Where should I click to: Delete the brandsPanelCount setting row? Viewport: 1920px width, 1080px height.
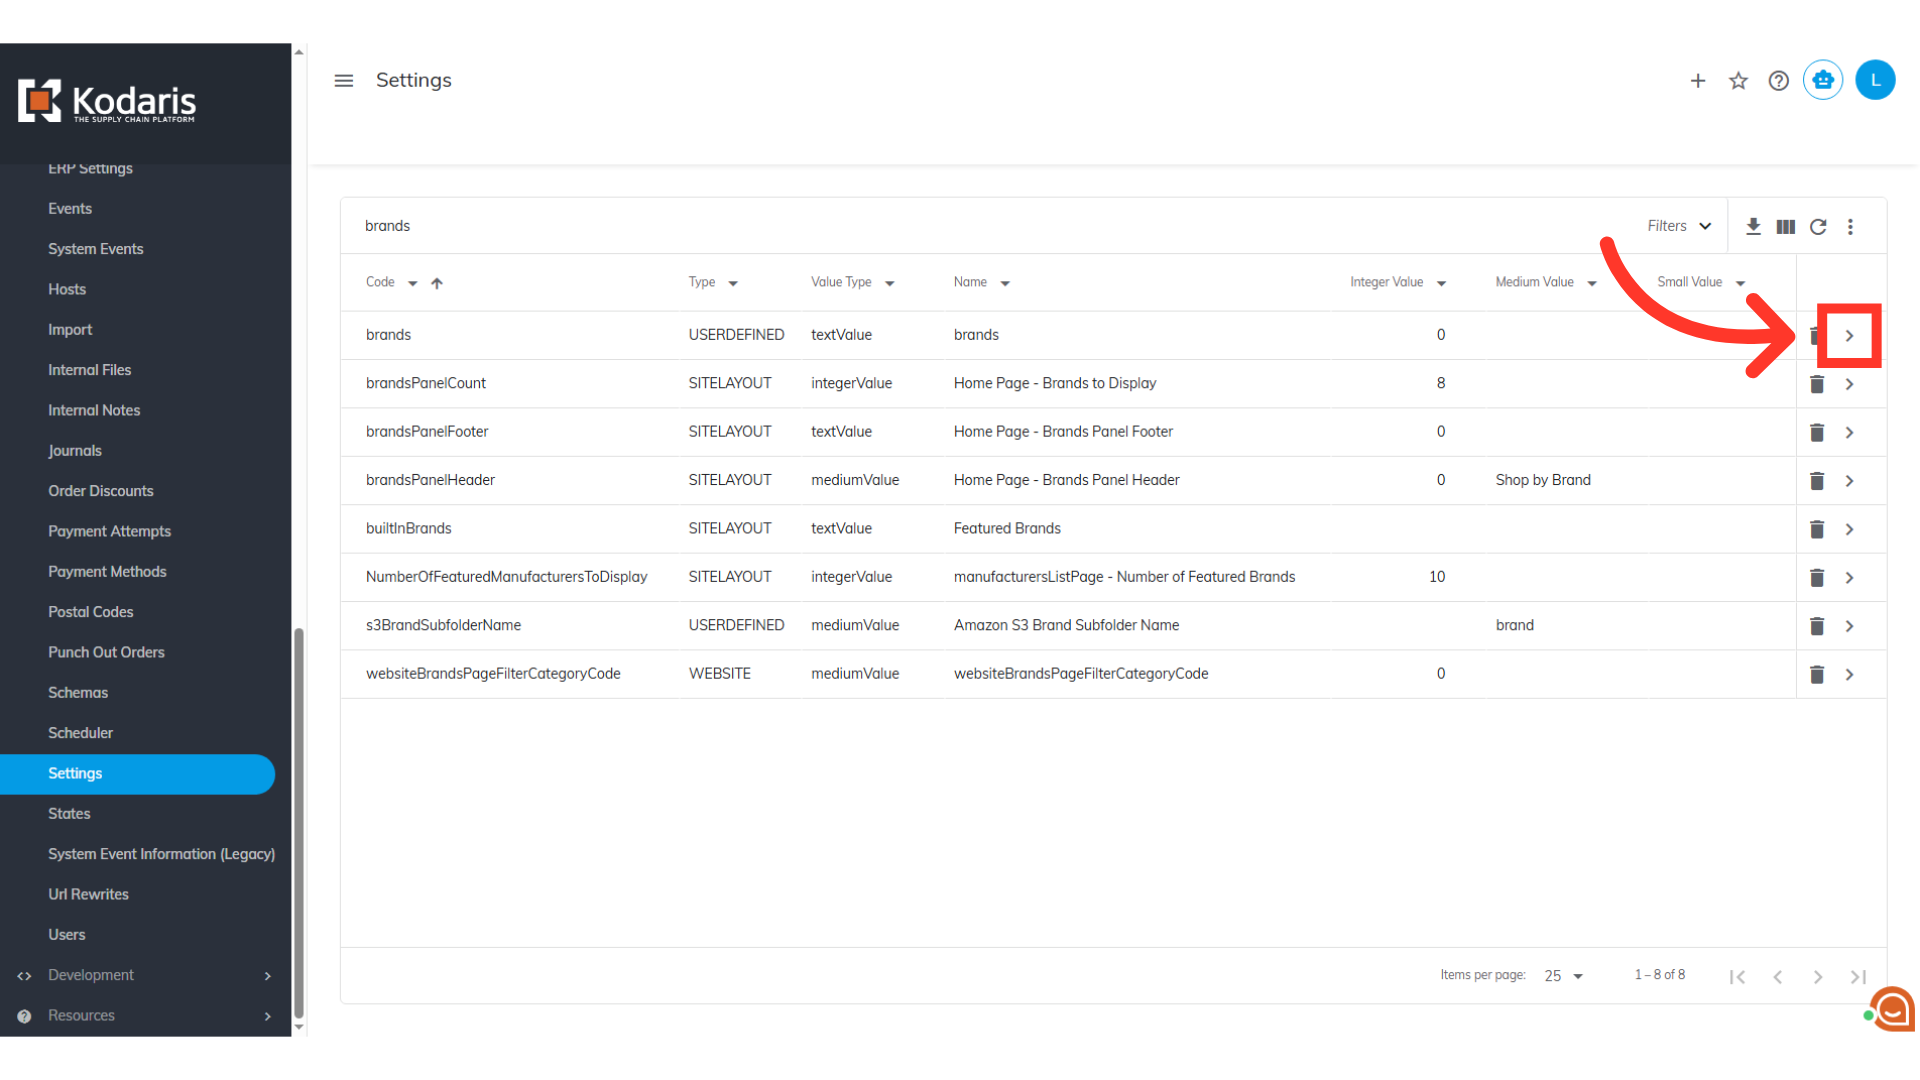coord(1817,384)
